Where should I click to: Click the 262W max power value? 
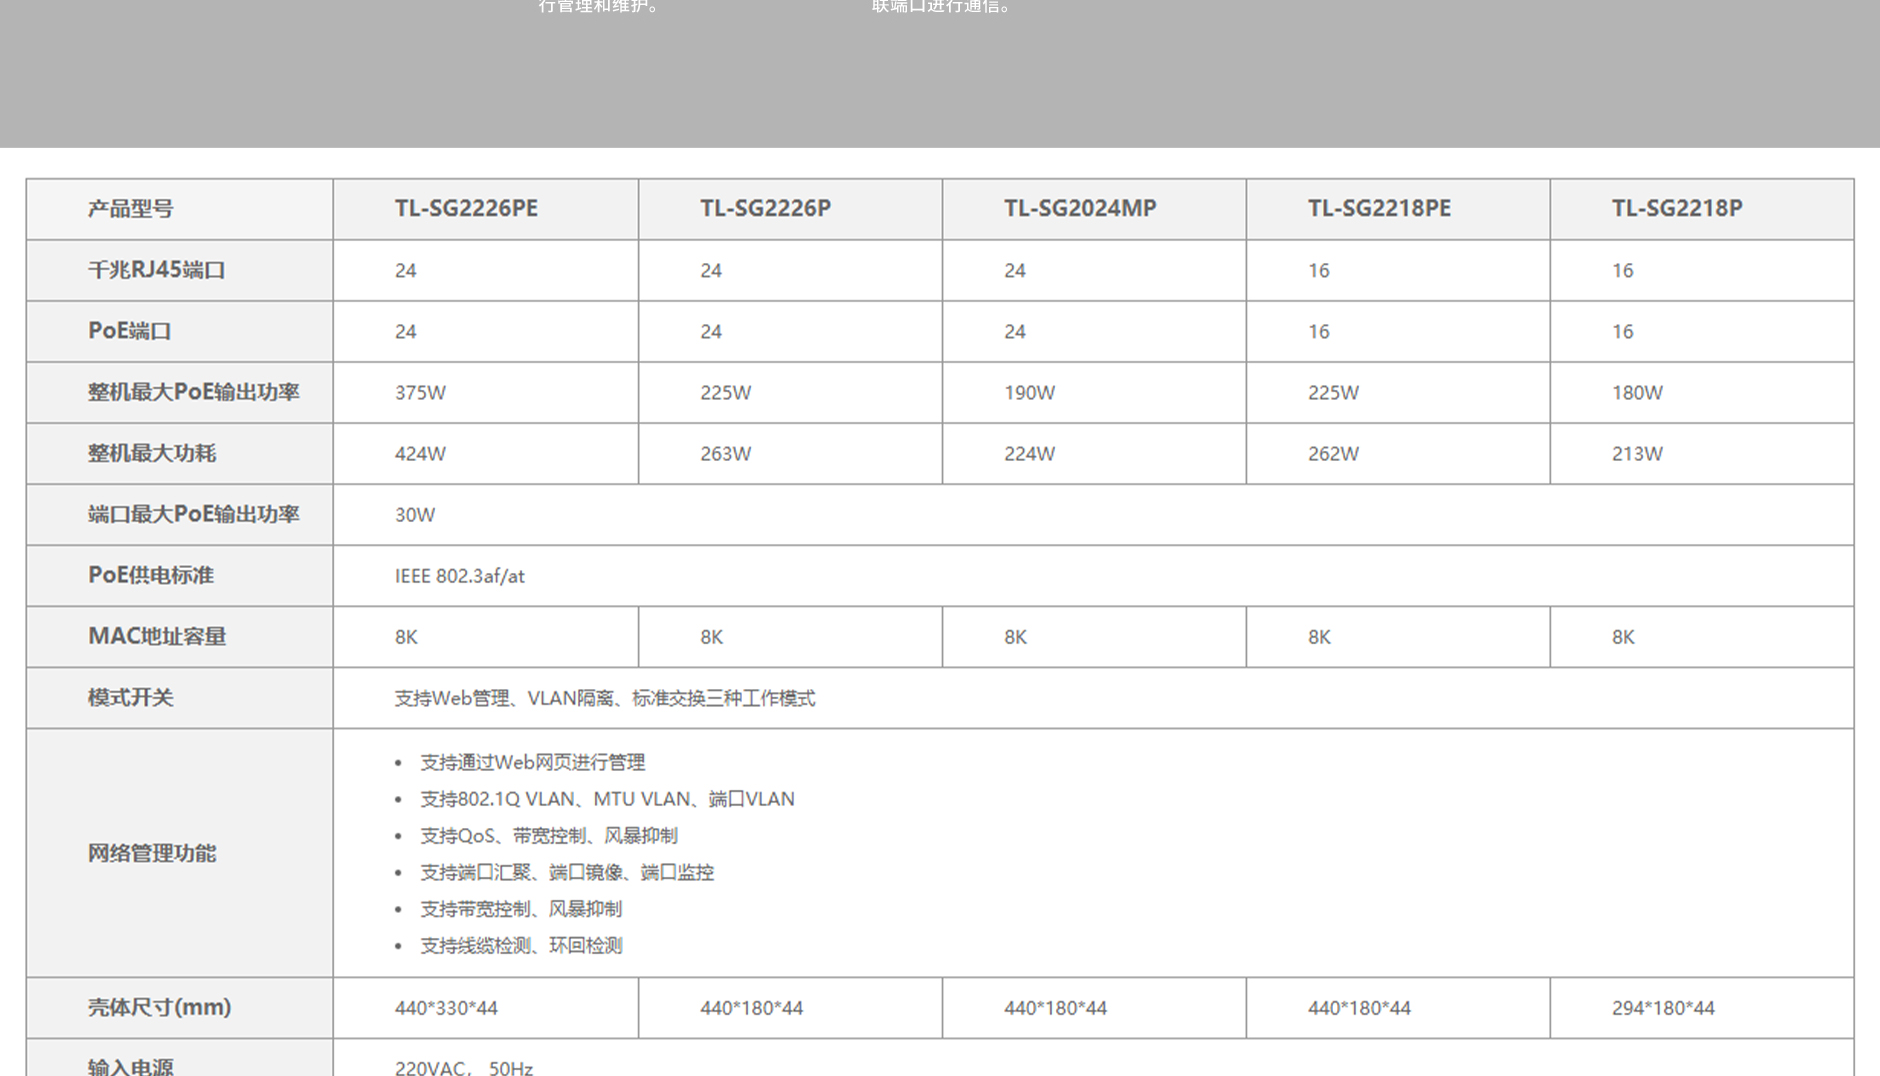coord(1333,454)
